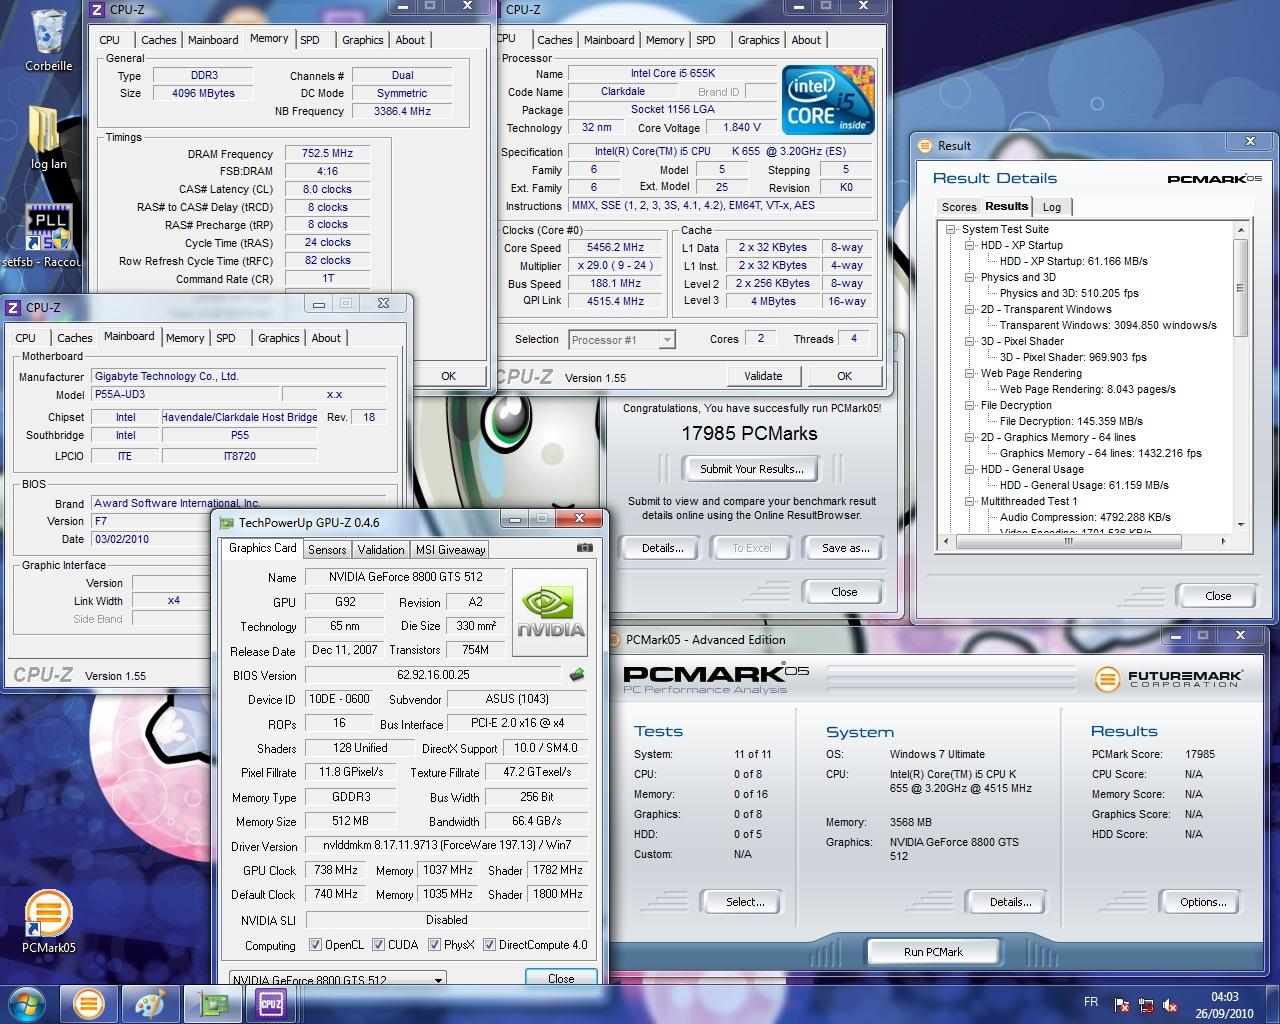Click the Close button in Result window
Viewport: 1280px width, 1024px height.
[x=1218, y=595]
